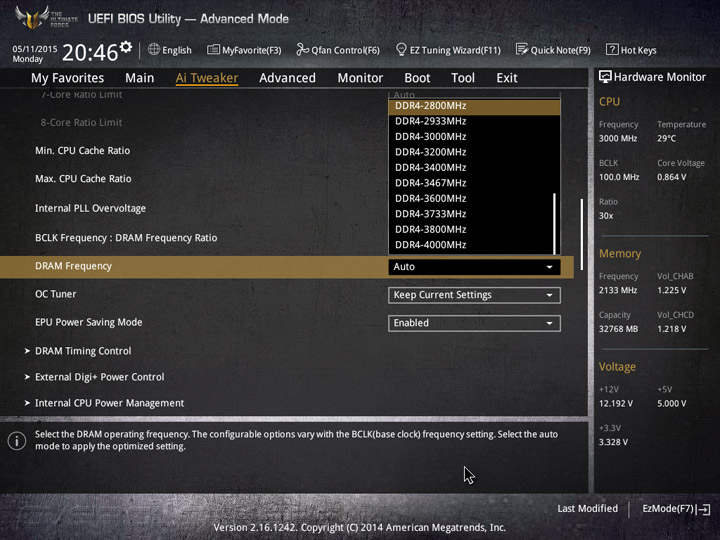Click the Qfan Control fan icon
The image size is (720, 540).
(302, 50)
